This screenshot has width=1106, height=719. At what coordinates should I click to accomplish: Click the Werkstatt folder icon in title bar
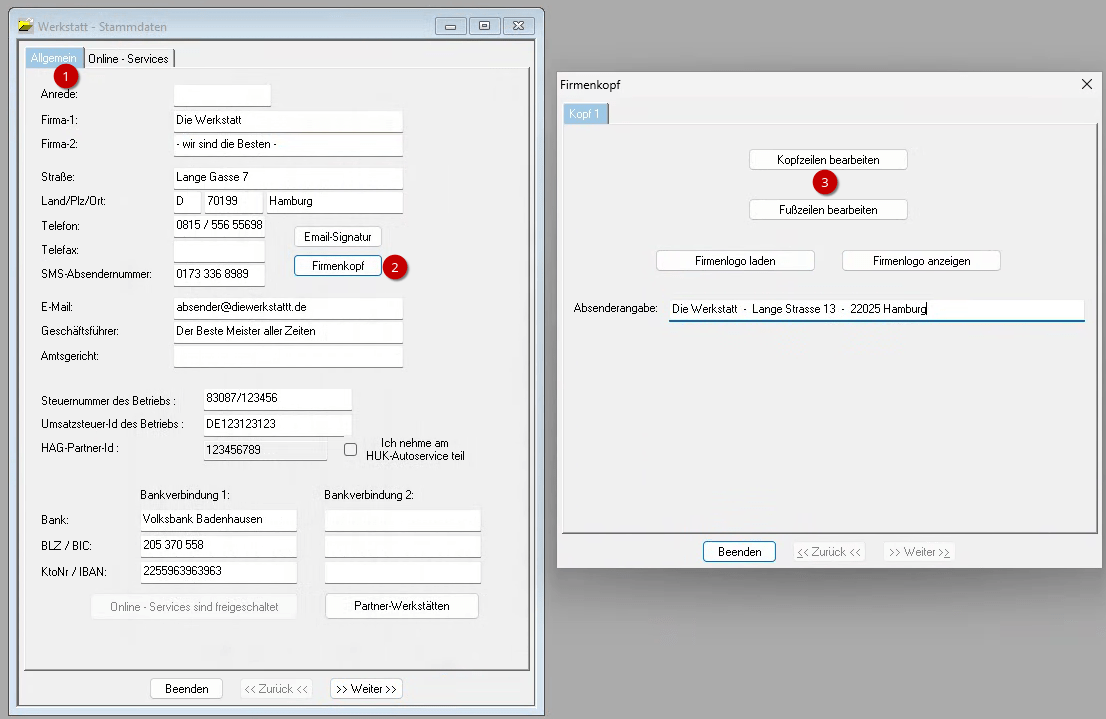point(25,25)
